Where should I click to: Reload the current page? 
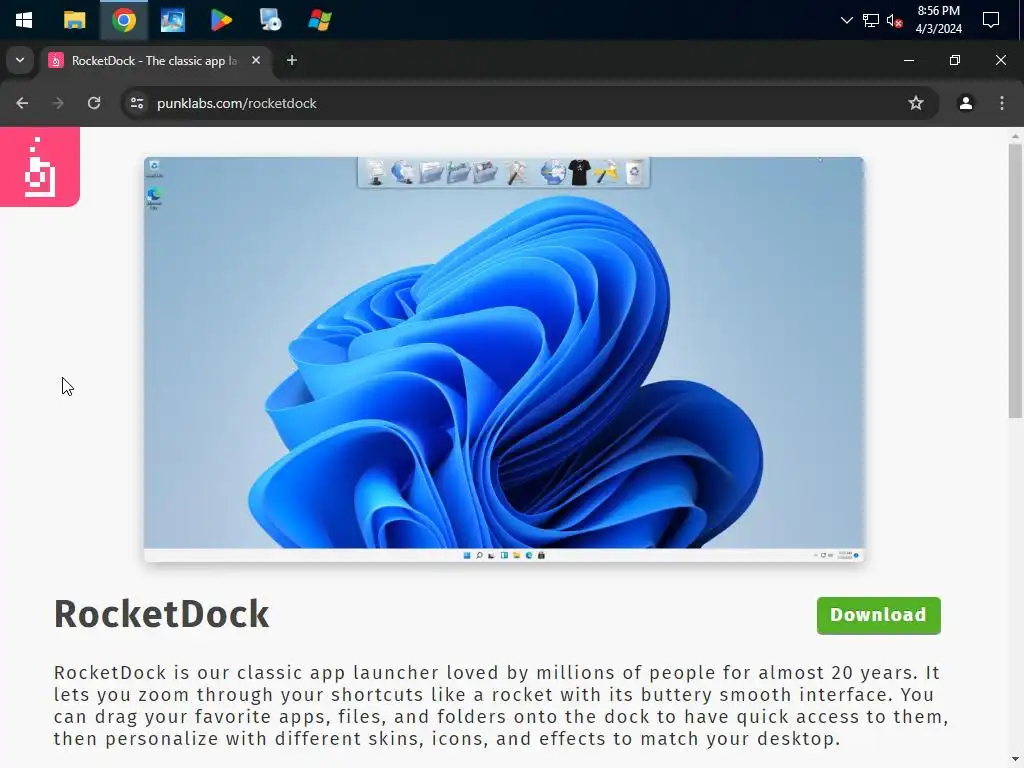(x=94, y=103)
